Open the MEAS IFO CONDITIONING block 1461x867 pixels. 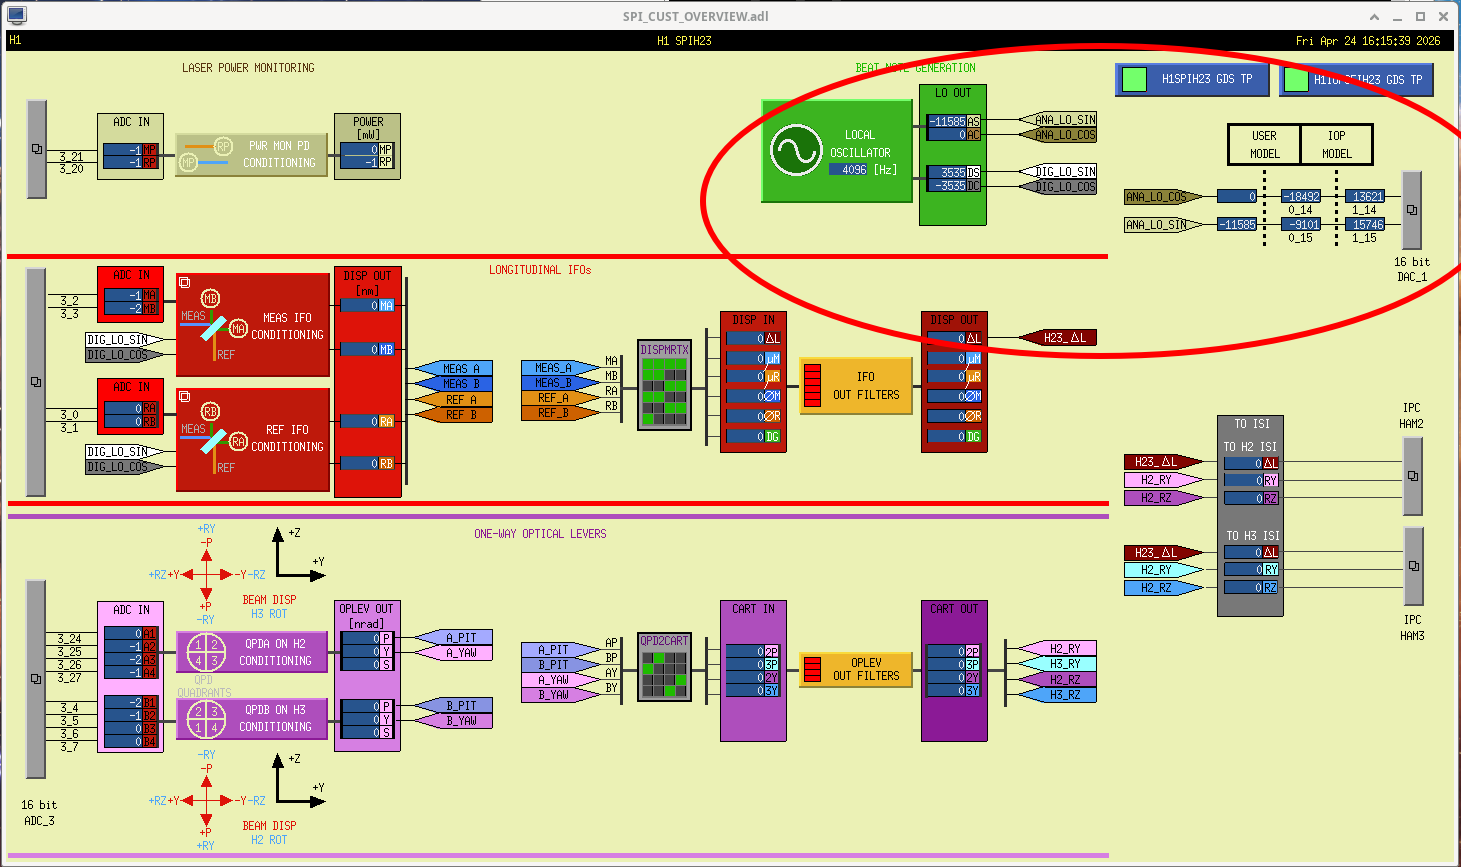coord(253,325)
